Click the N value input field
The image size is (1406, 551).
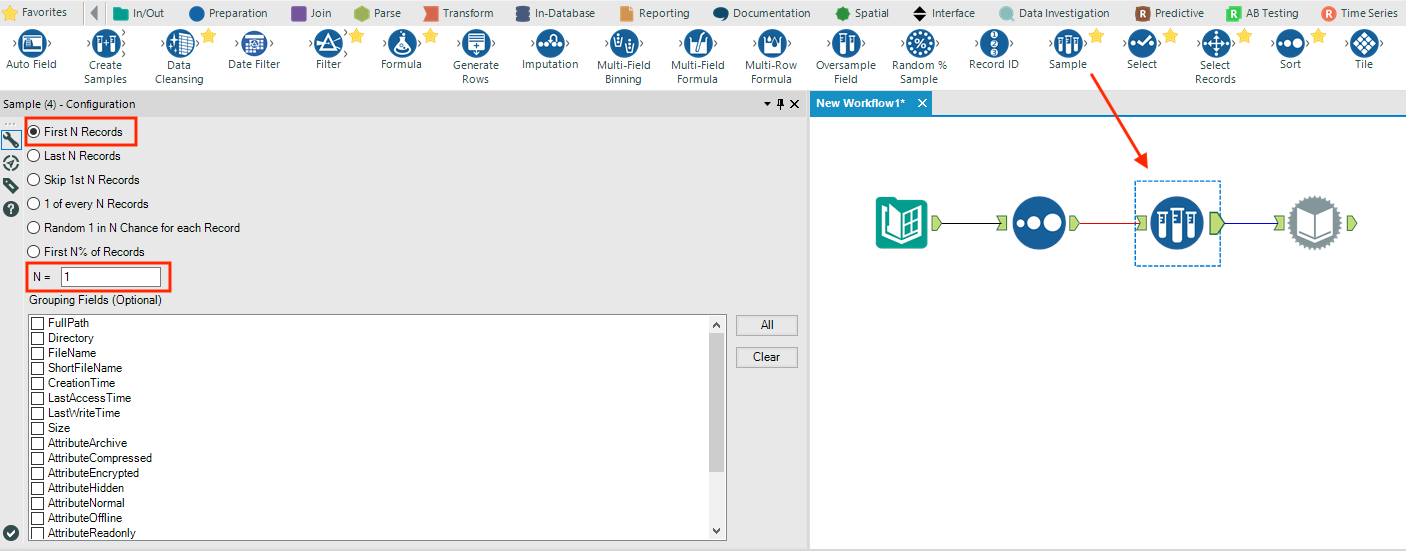pyautogui.click(x=110, y=277)
